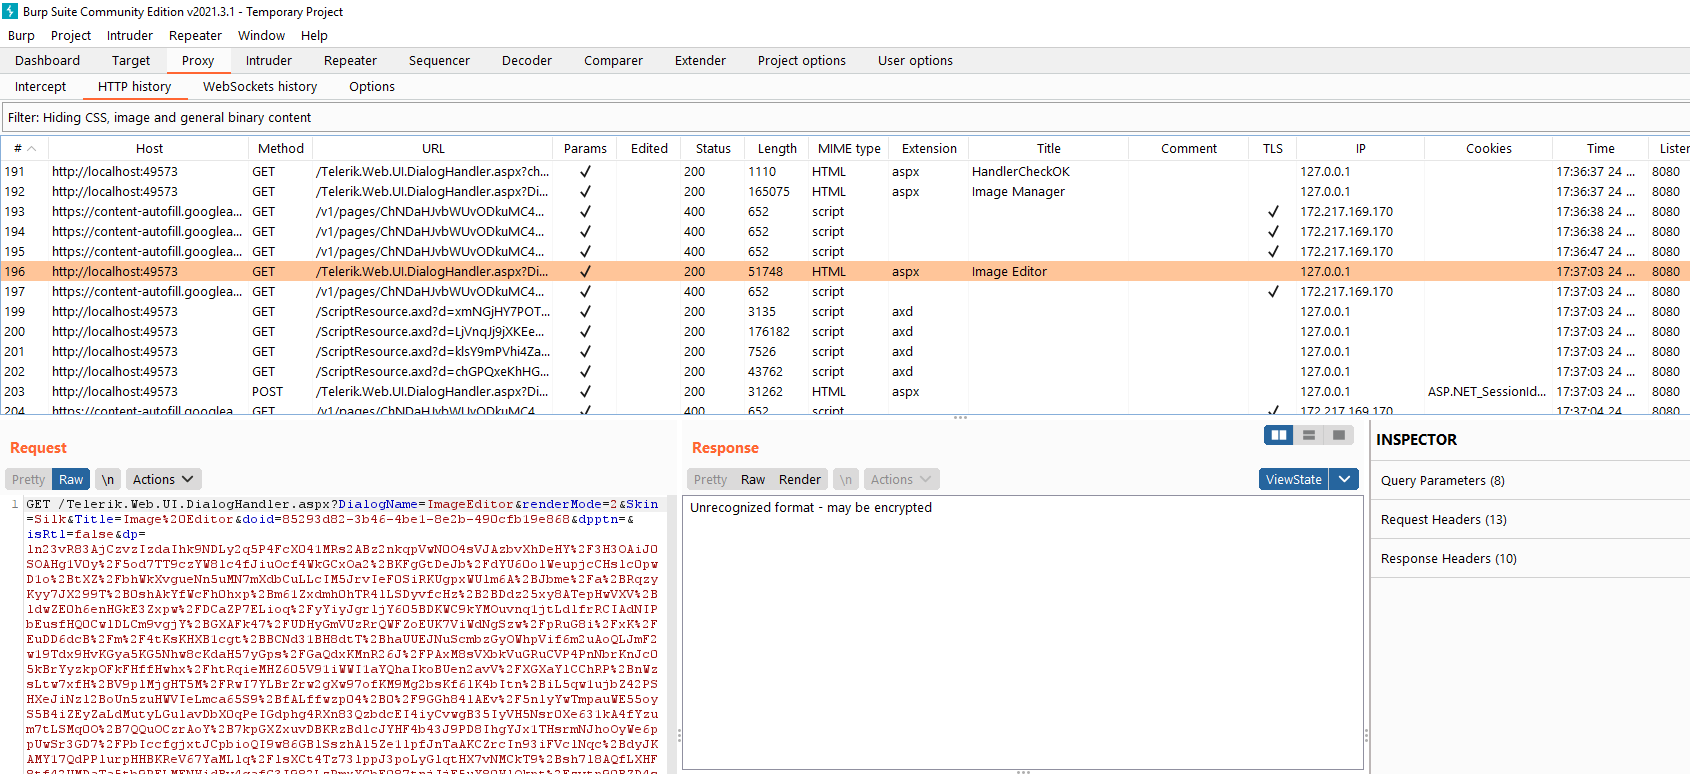Select the stacked top/bottom layout icon
The width and height of the screenshot is (1690, 774).
pos(1308,435)
